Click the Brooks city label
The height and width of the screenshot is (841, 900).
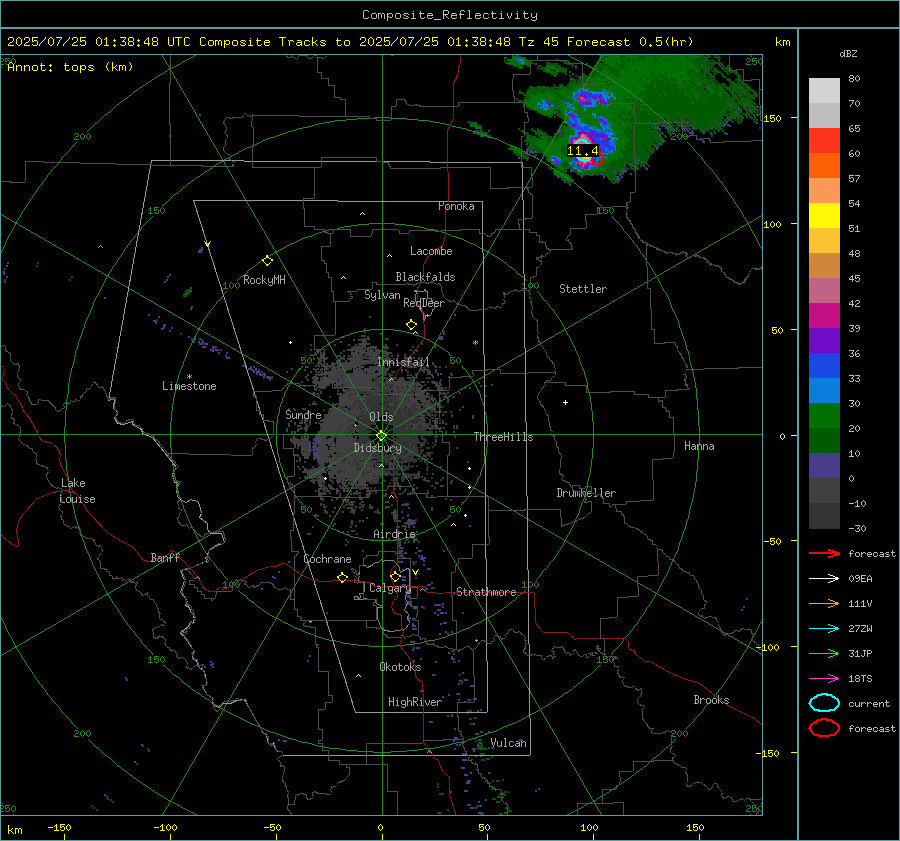(711, 700)
